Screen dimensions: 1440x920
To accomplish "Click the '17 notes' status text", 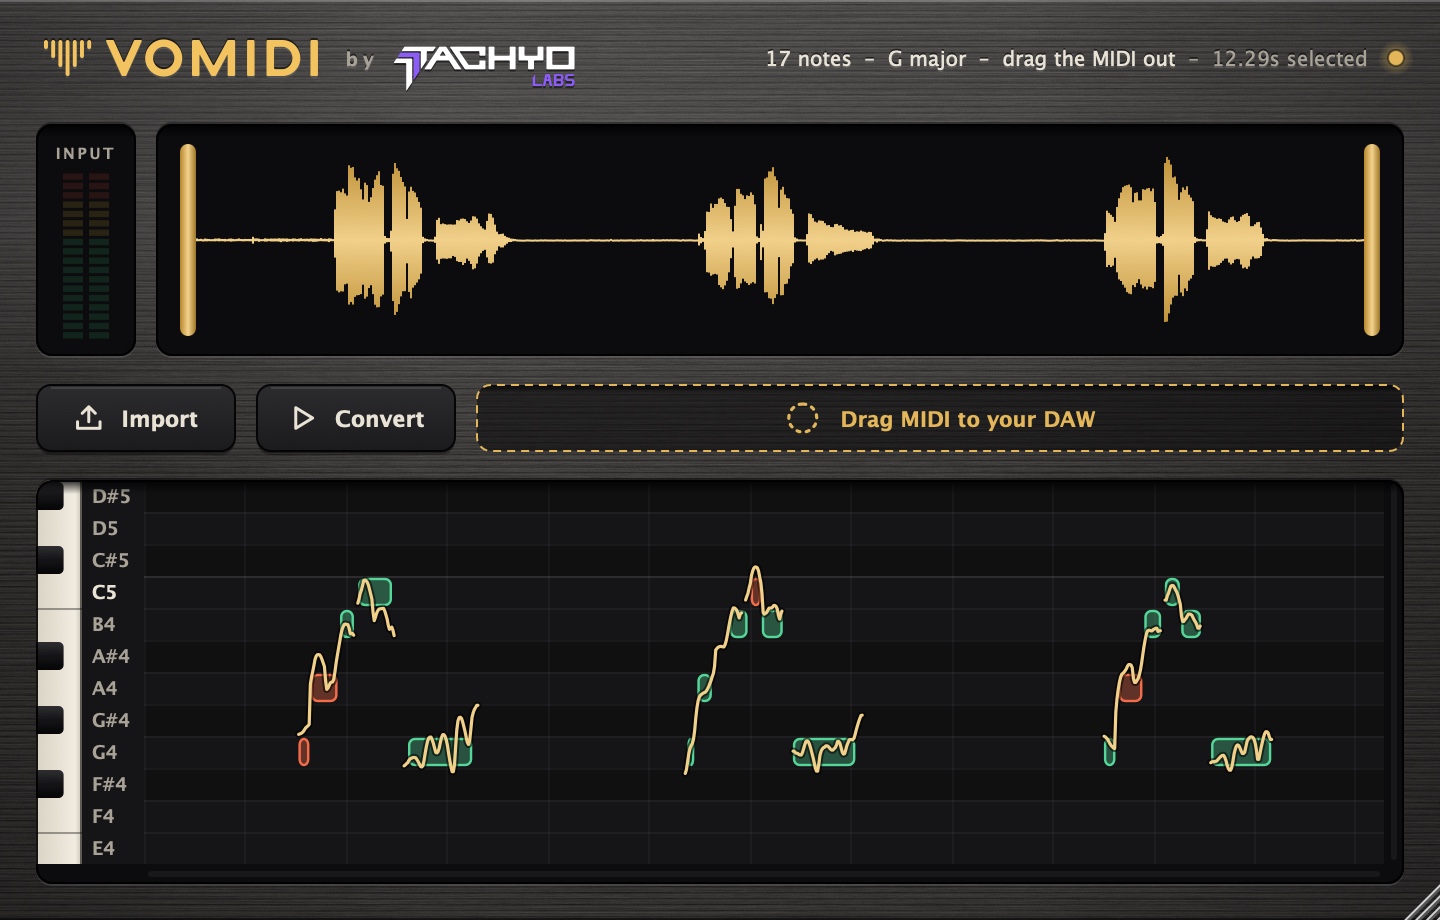I will [808, 59].
